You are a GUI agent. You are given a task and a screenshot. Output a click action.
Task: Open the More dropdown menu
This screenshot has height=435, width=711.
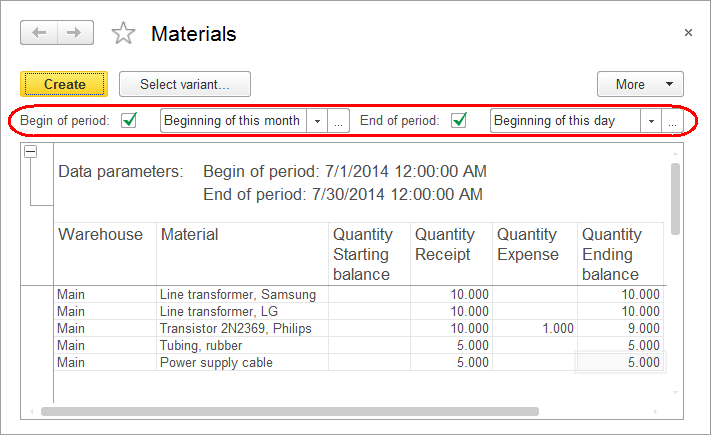tap(640, 84)
